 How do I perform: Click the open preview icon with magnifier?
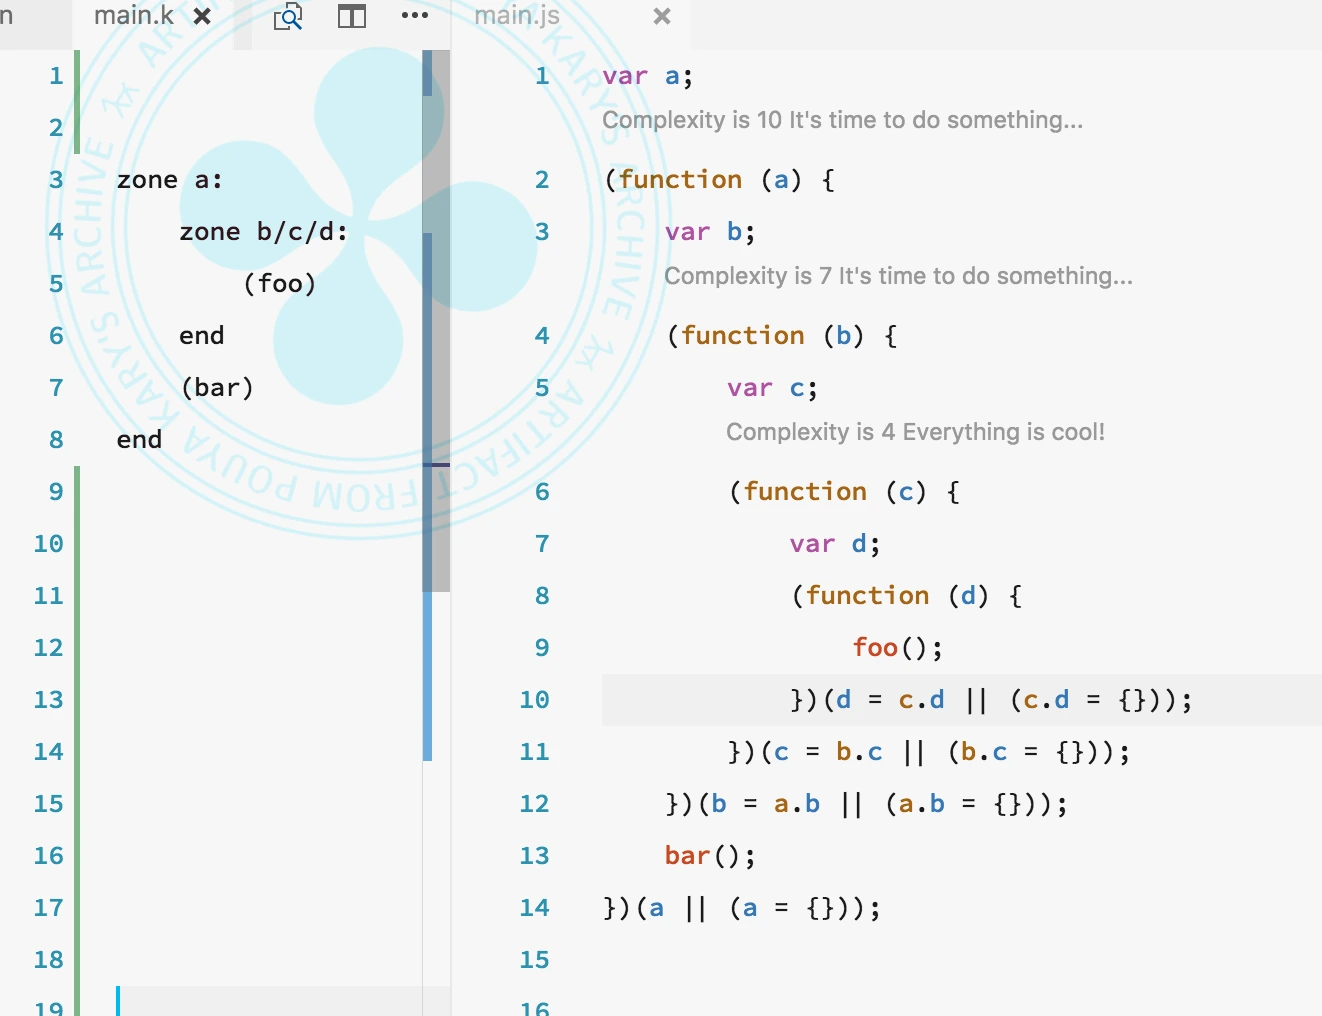click(288, 17)
